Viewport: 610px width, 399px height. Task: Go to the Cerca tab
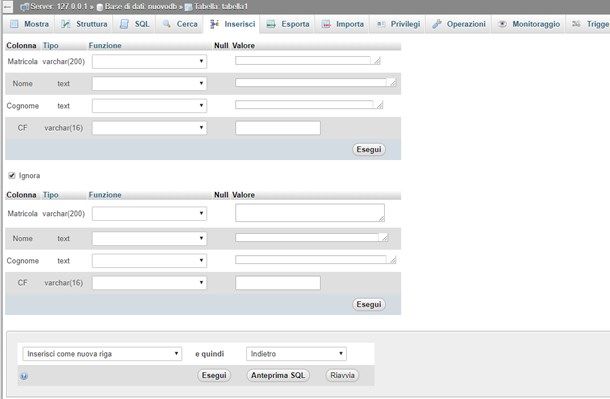tap(179, 24)
